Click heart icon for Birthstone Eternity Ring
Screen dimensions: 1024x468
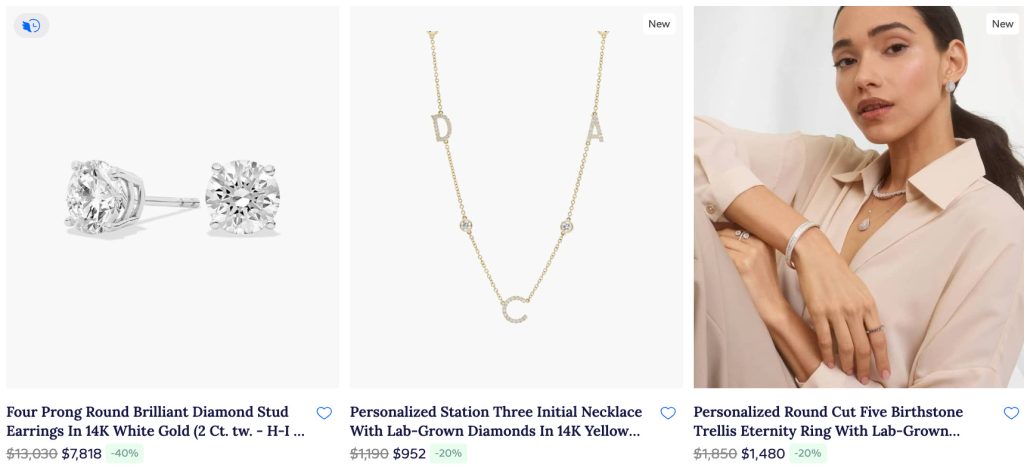(1011, 413)
